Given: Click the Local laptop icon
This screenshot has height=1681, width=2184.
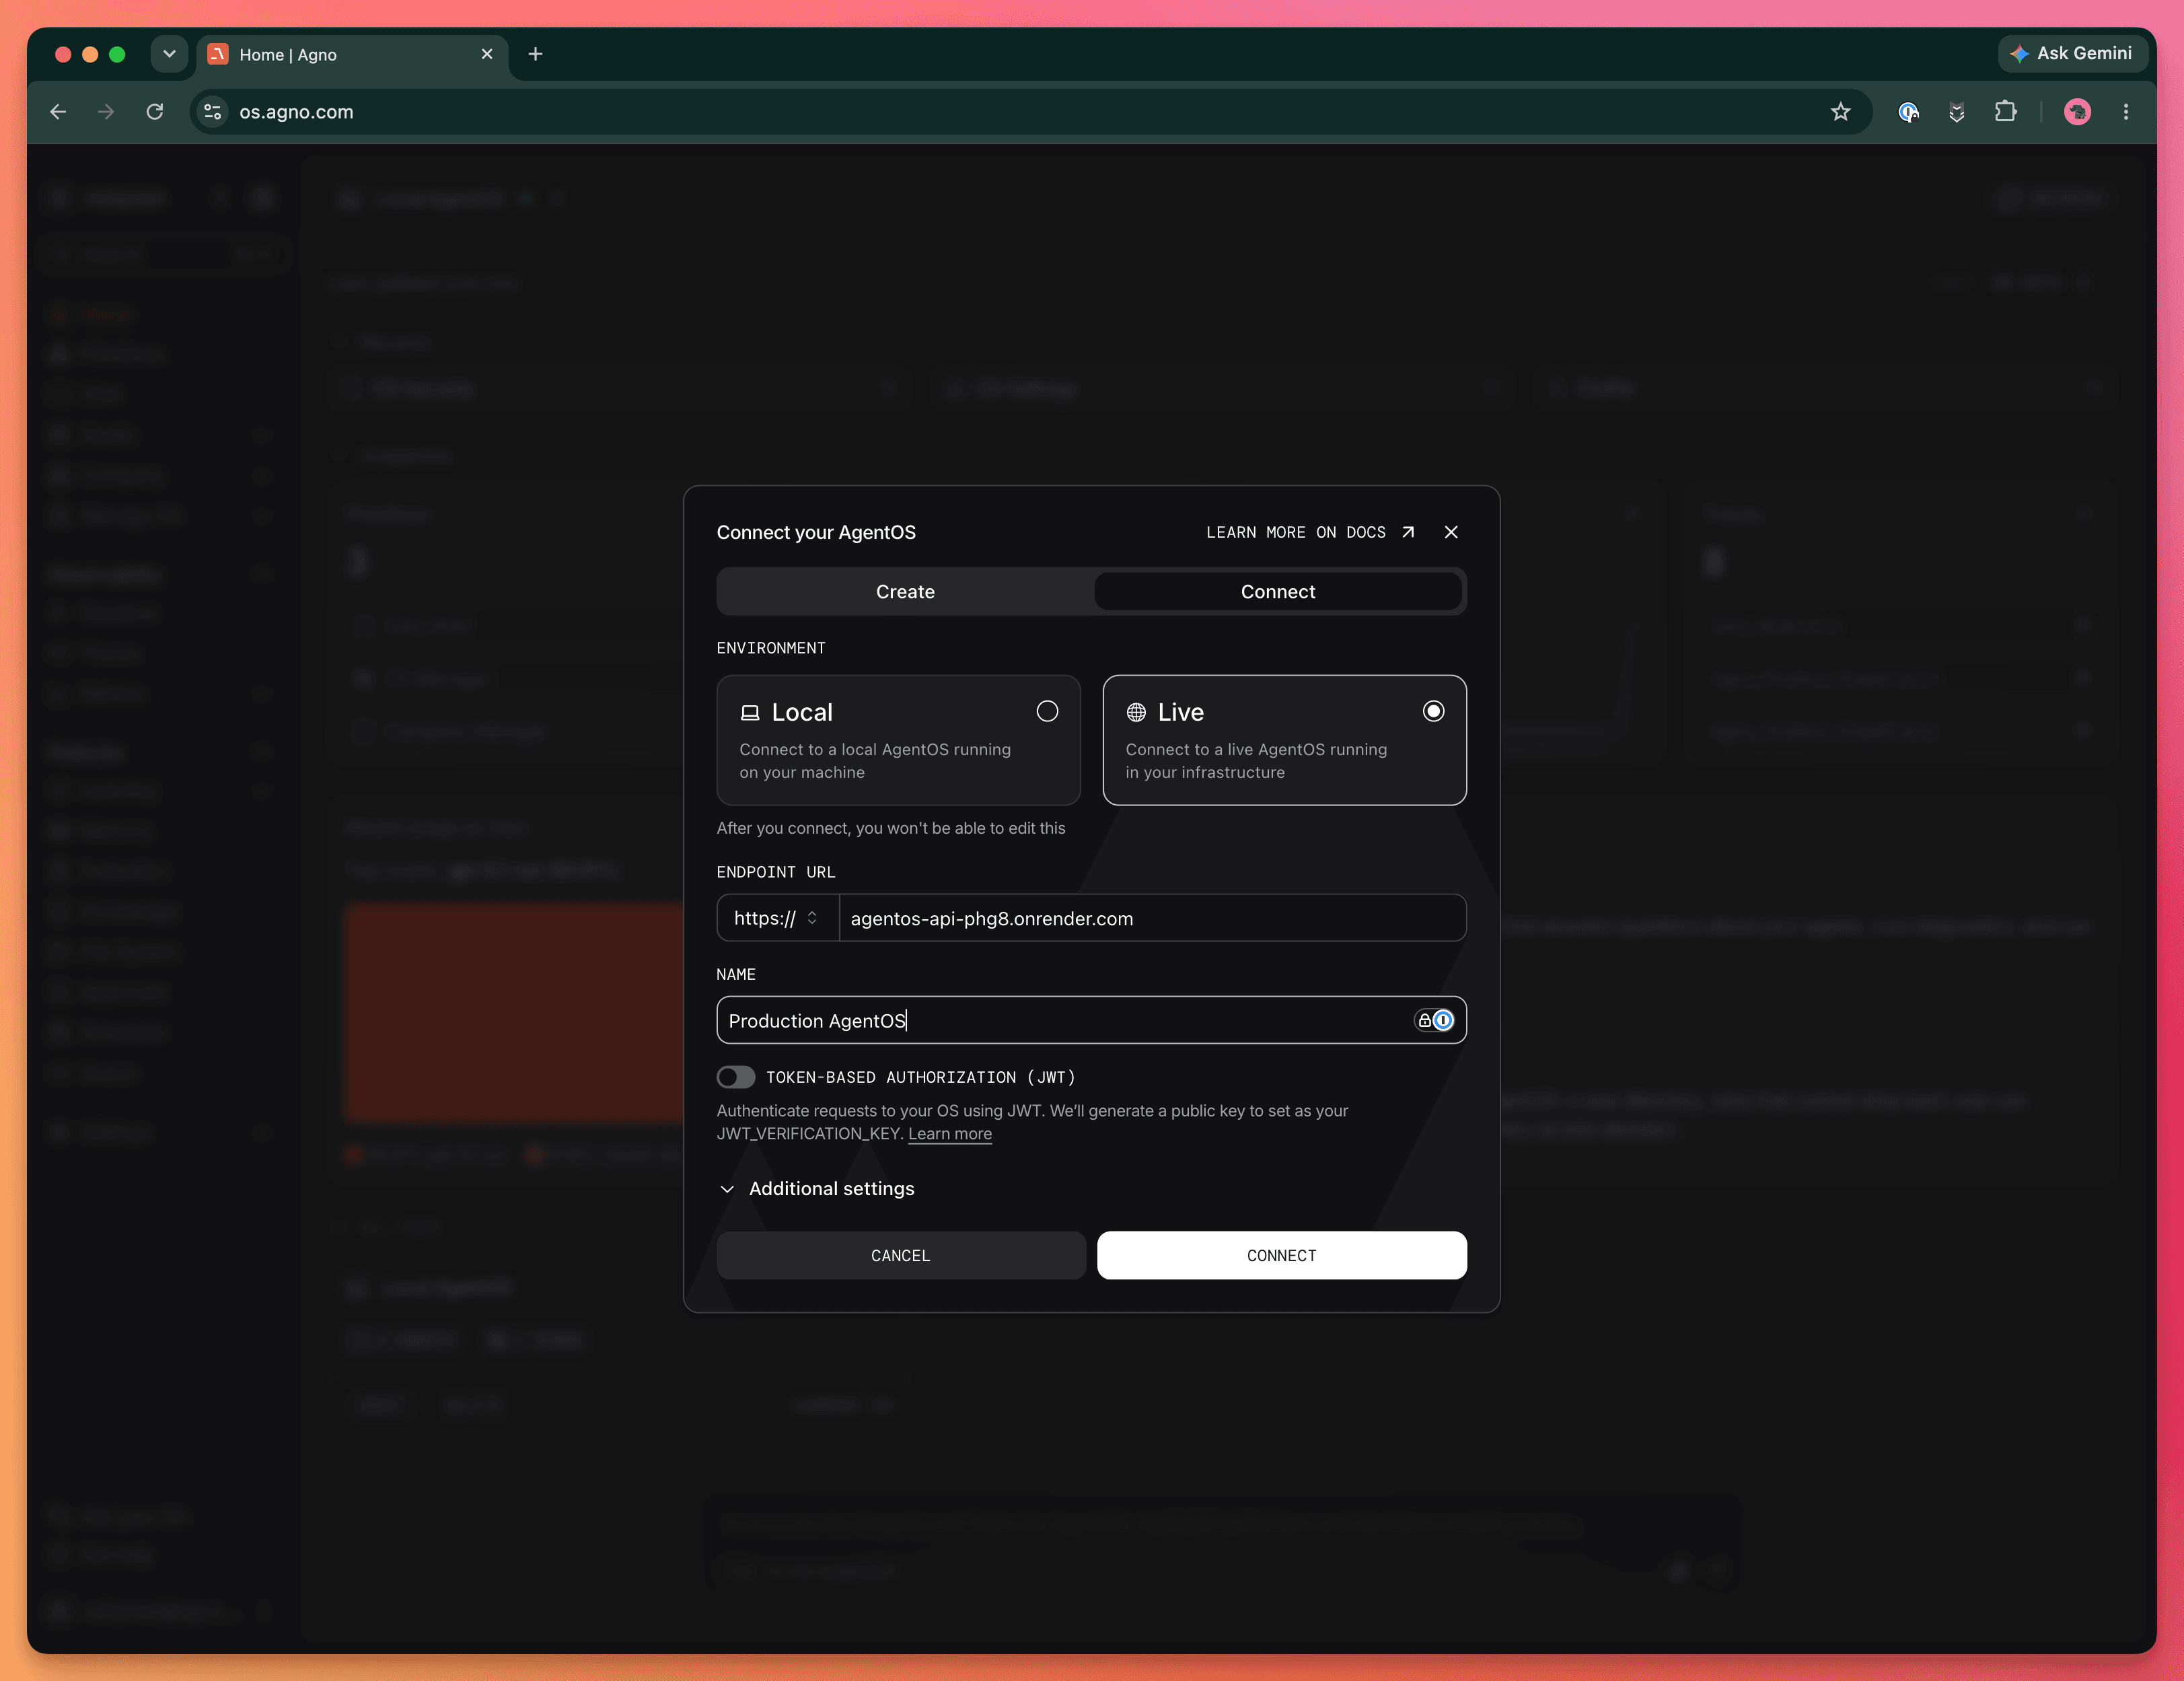Looking at the screenshot, I should pos(750,712).
